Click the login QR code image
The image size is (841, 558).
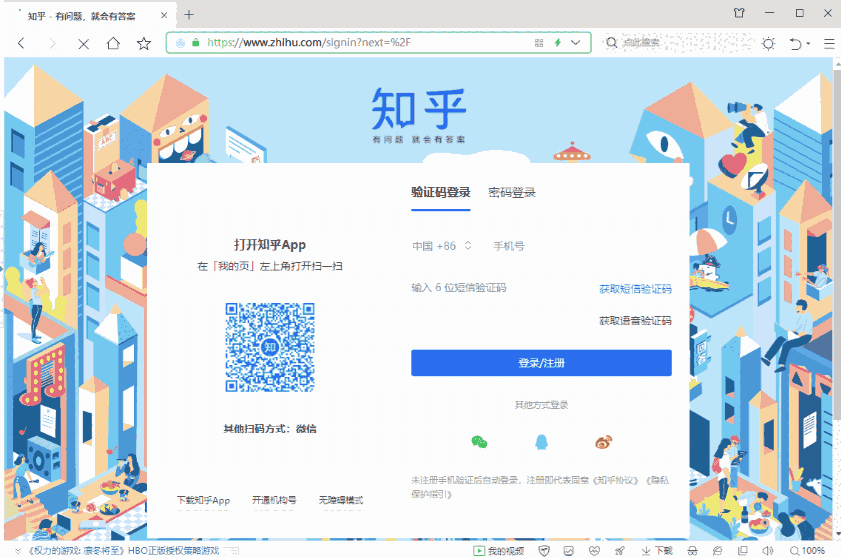pyautogui.click(x=270, y=347)
